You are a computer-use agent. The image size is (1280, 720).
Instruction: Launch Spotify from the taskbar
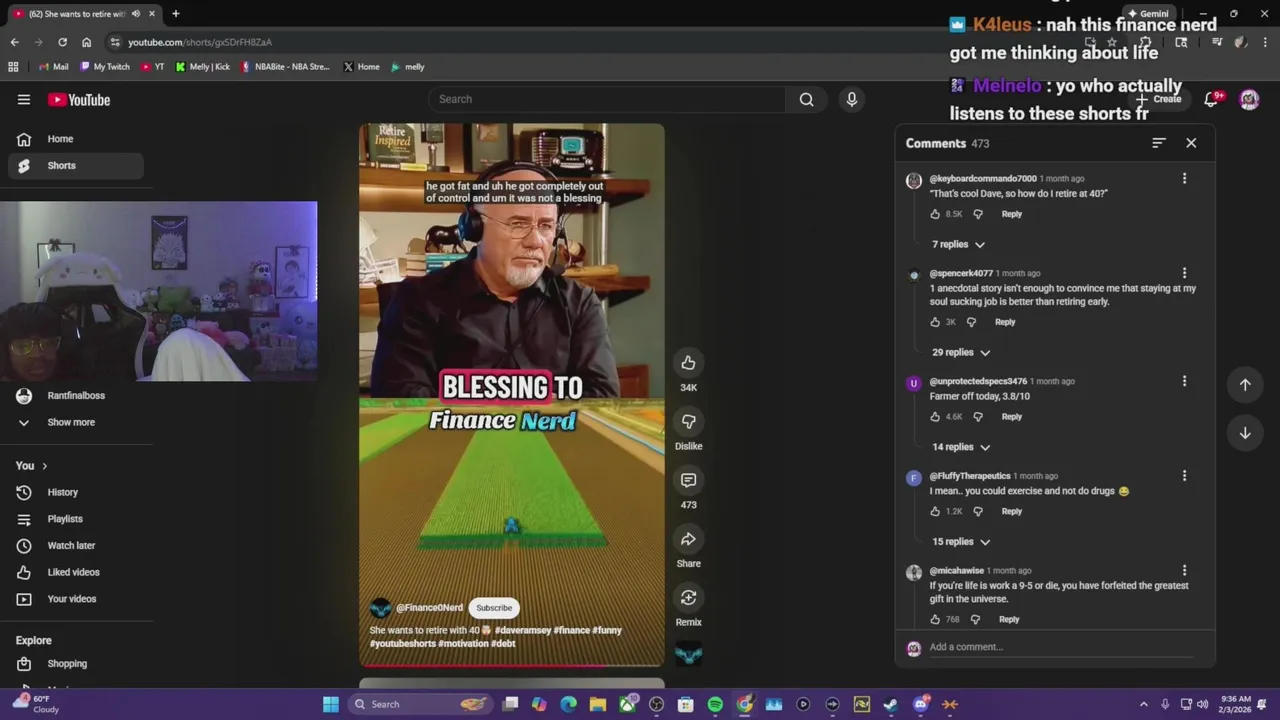pyautogui.click(x=715, y=704)
